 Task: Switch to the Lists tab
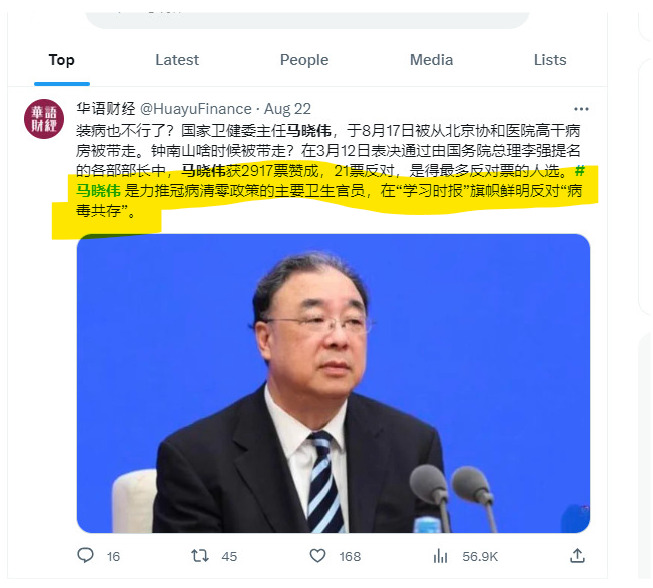(x=550, y=60)
